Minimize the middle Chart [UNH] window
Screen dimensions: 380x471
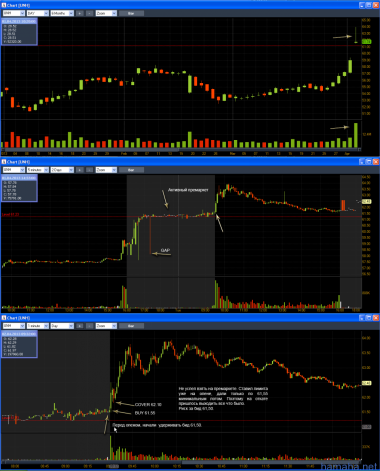pyautogui.click(x=362, y=162)
